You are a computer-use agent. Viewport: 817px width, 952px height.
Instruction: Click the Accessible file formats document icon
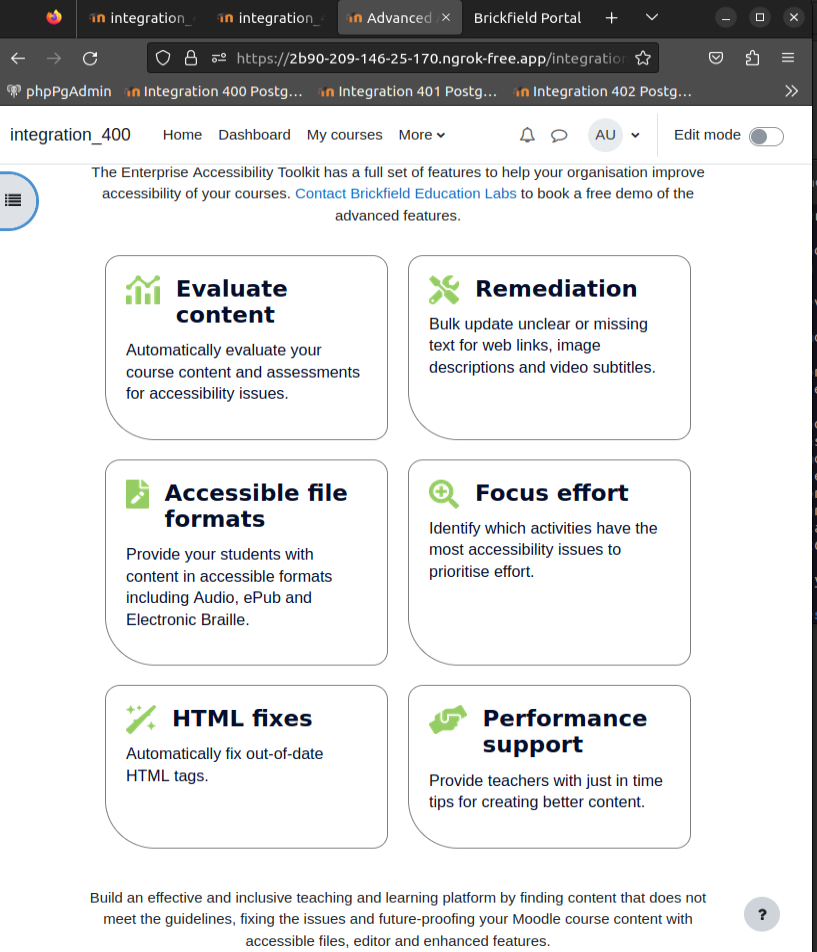pyautogui.click(x=137, y=494)
